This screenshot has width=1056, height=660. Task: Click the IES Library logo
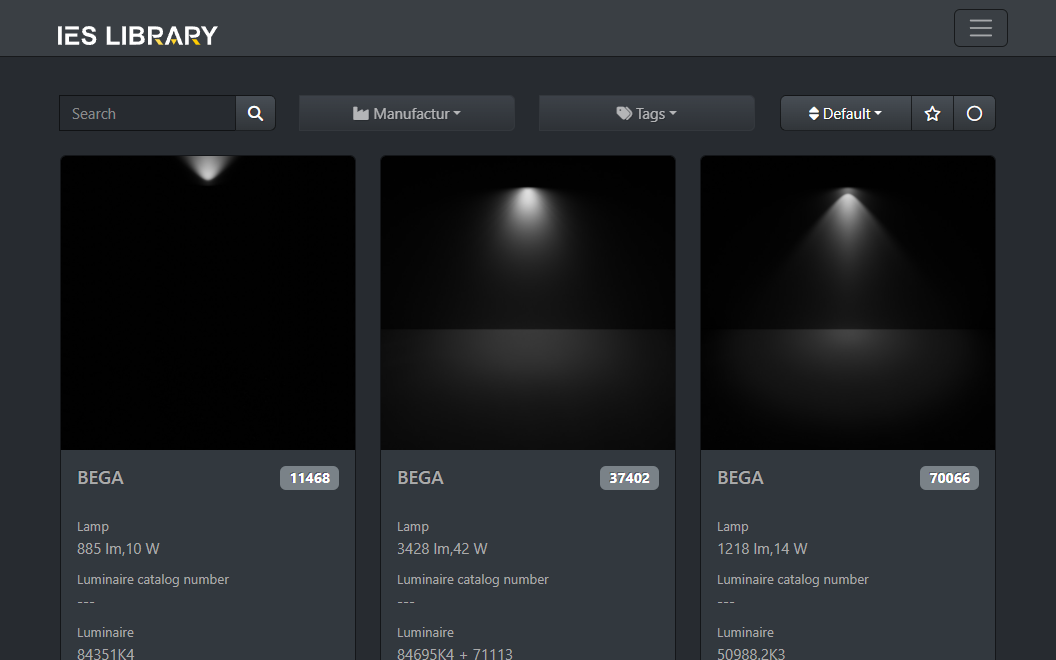click(x=137, y=36)
